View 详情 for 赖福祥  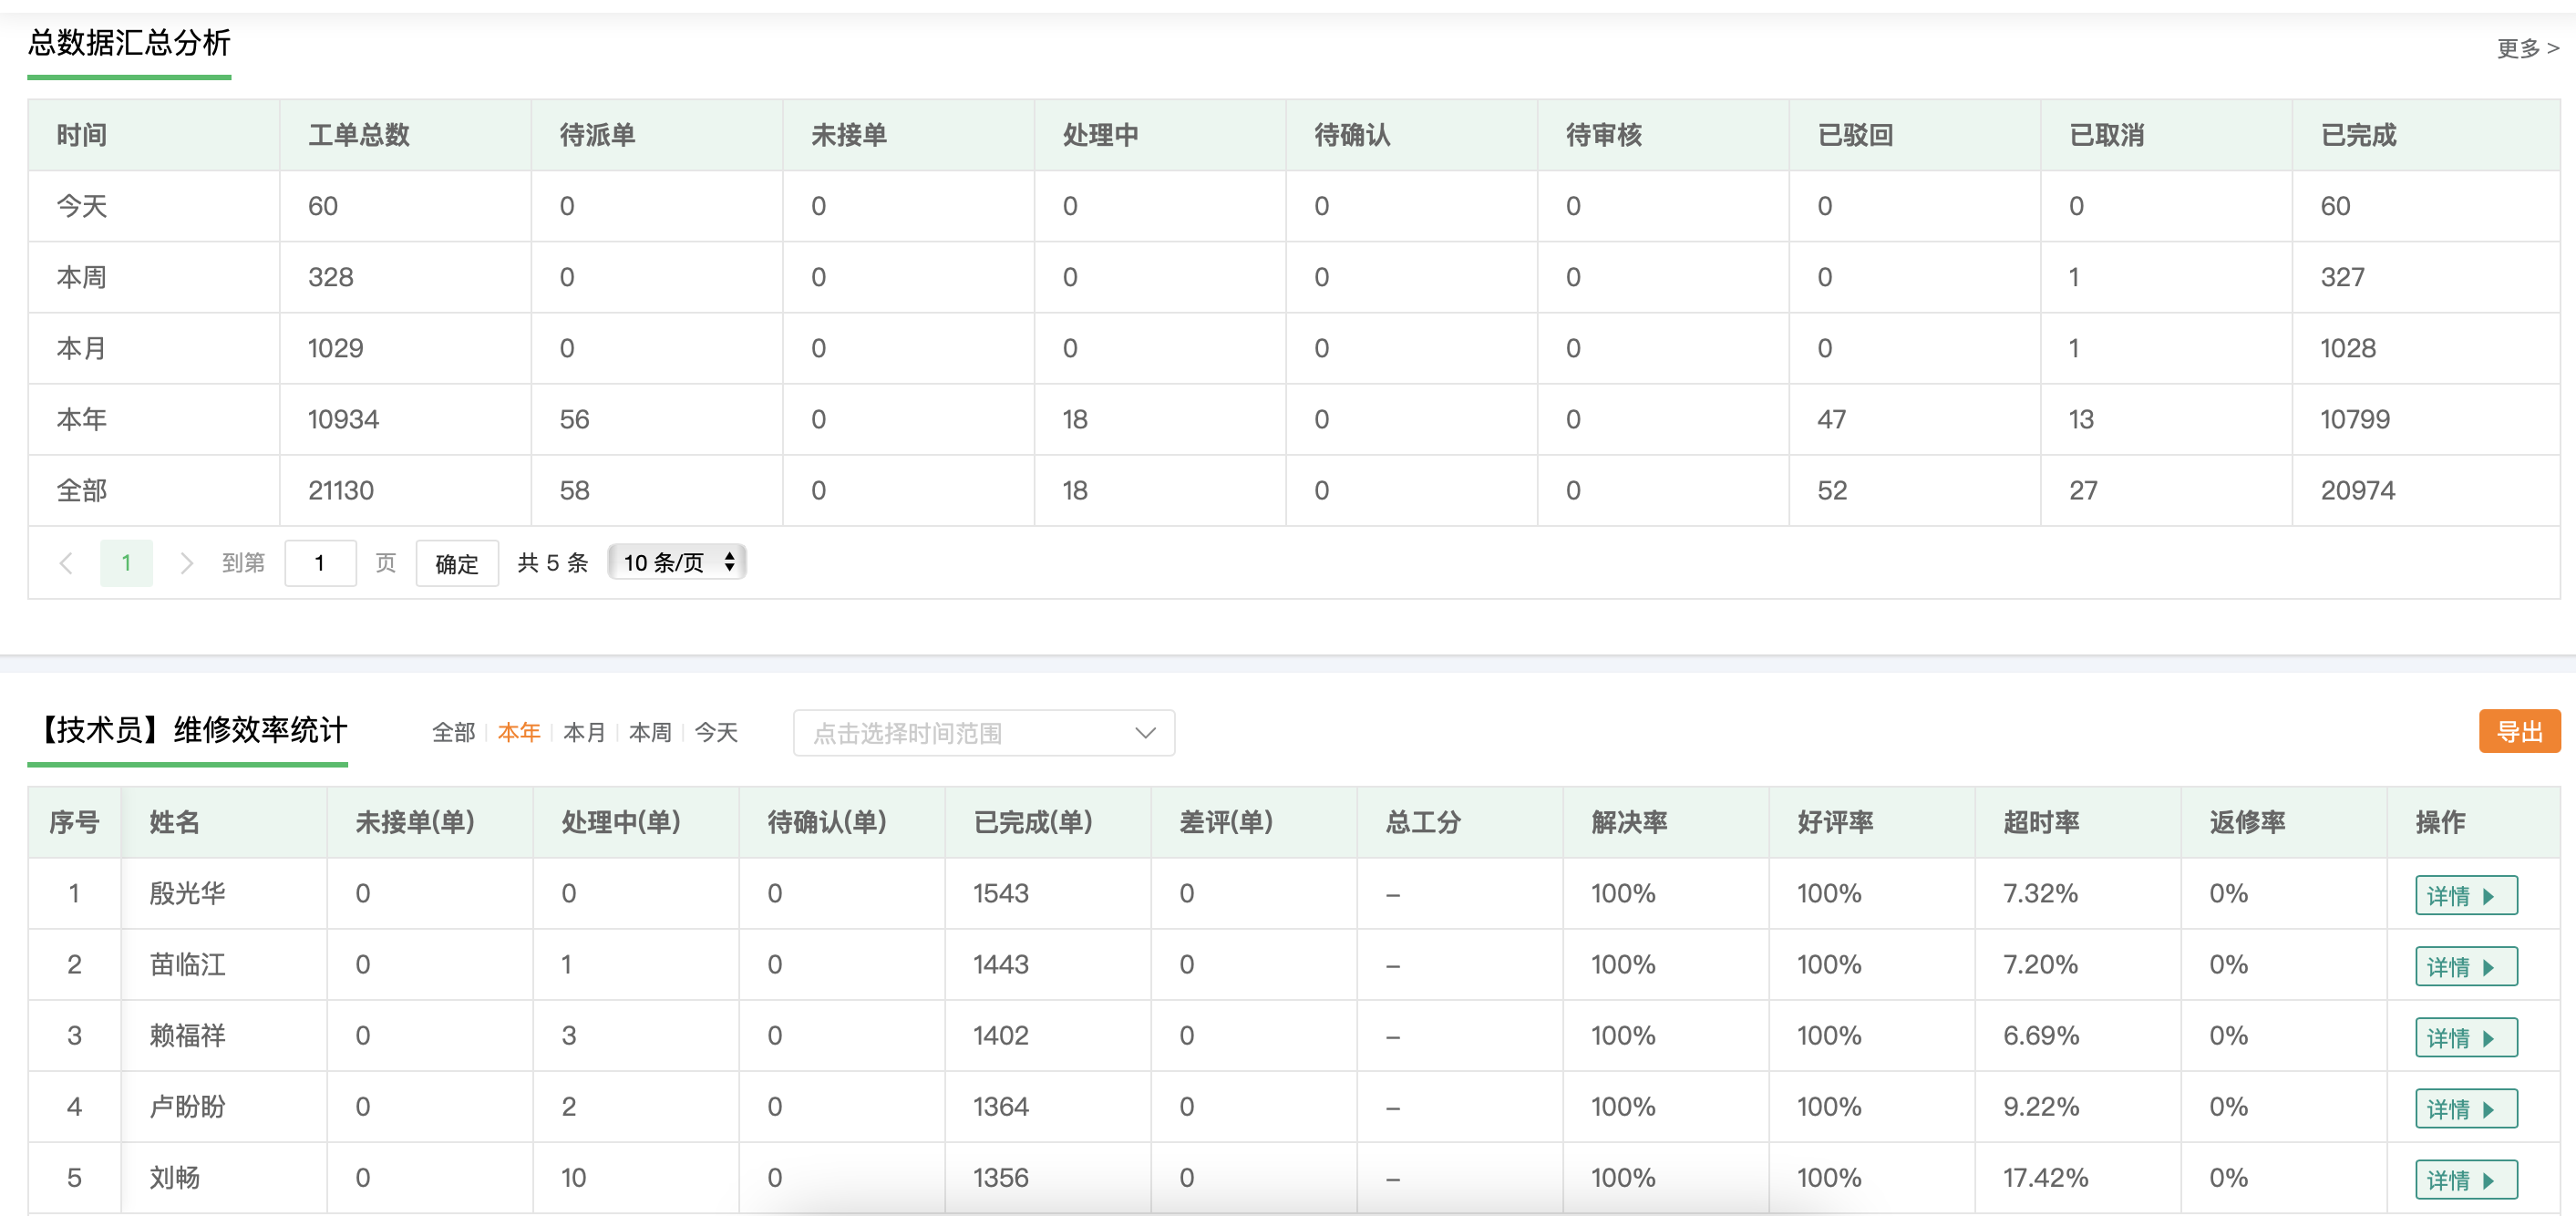click(x=2466, y=1037)
